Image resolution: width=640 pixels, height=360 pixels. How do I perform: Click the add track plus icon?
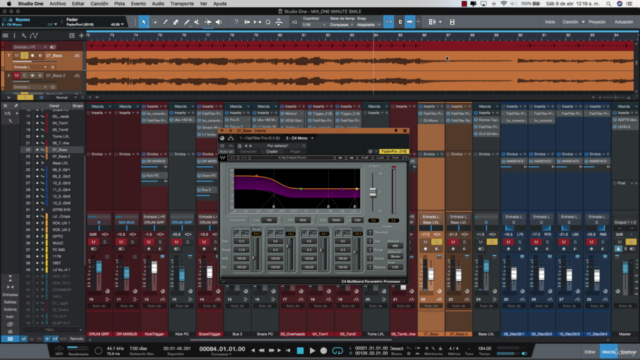81,36
